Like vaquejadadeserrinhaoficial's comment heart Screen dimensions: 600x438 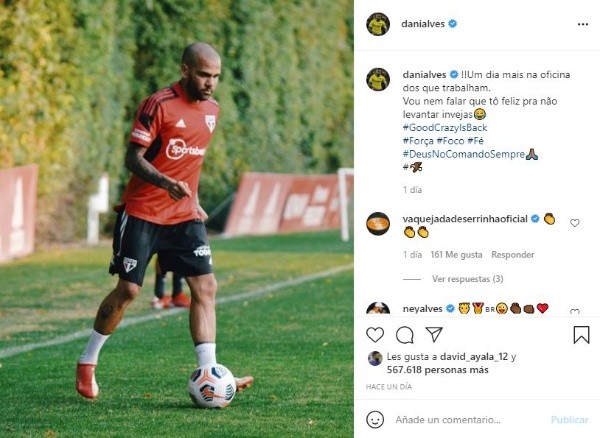click(575, 223)
